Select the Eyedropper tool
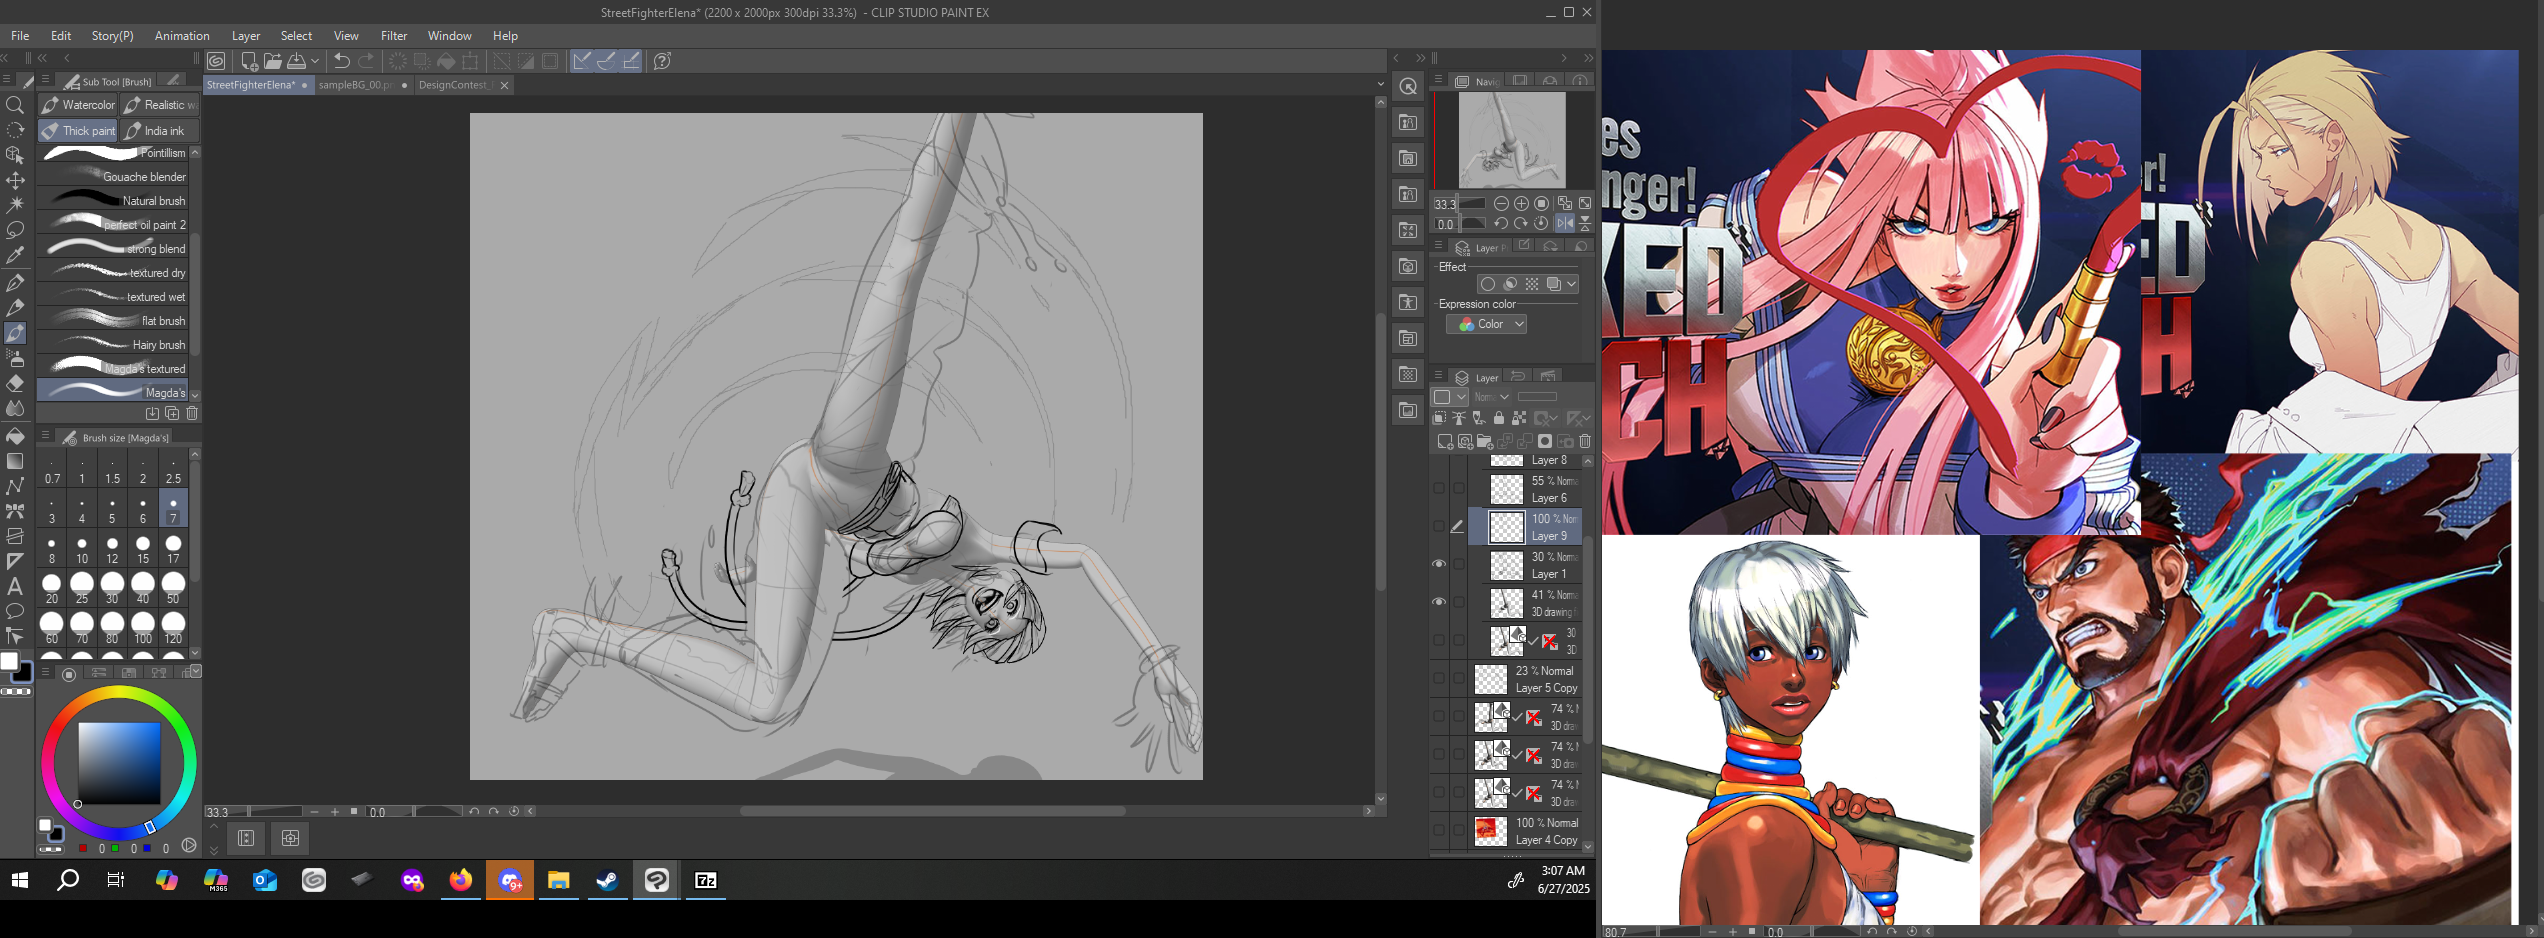The height and width of the screenshot is (938, 2544). pyautogui.click(x=15, y=257)
